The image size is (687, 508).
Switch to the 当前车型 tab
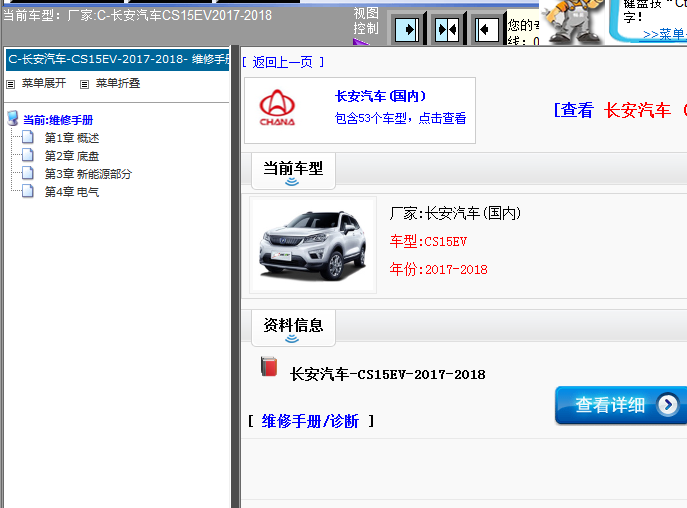(293, 169)
